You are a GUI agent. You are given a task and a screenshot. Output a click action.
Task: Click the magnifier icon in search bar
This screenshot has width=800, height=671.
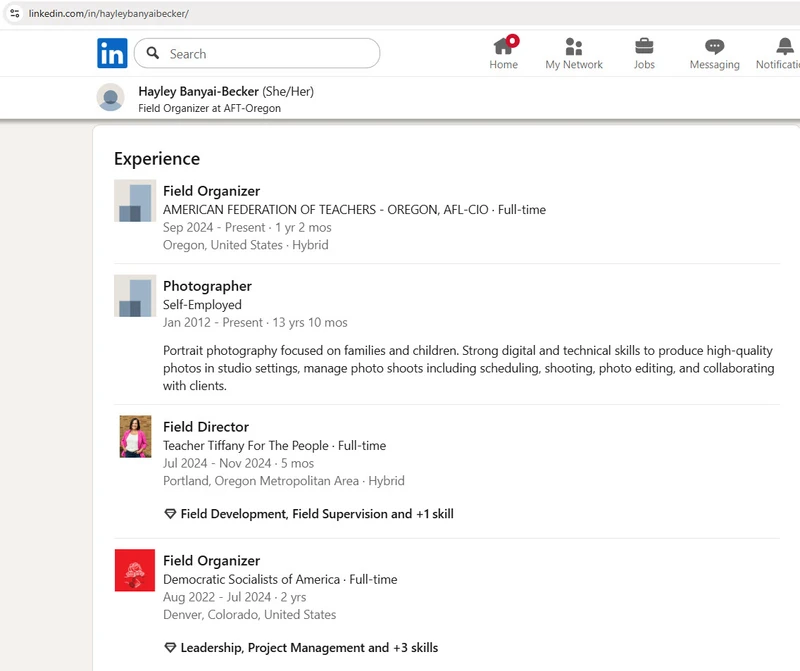pos(153,53)
